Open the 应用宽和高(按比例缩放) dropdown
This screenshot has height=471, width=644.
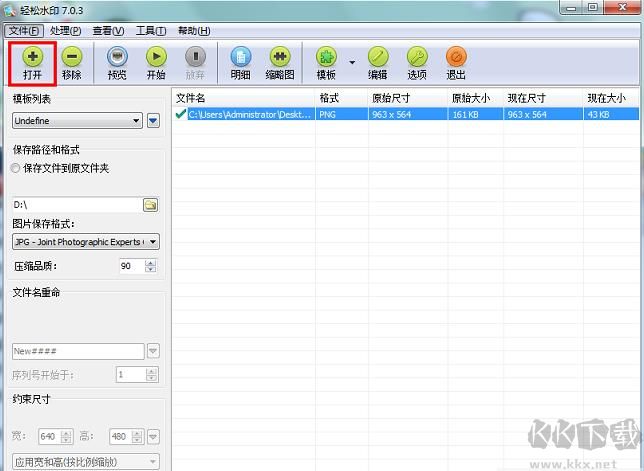86,462
